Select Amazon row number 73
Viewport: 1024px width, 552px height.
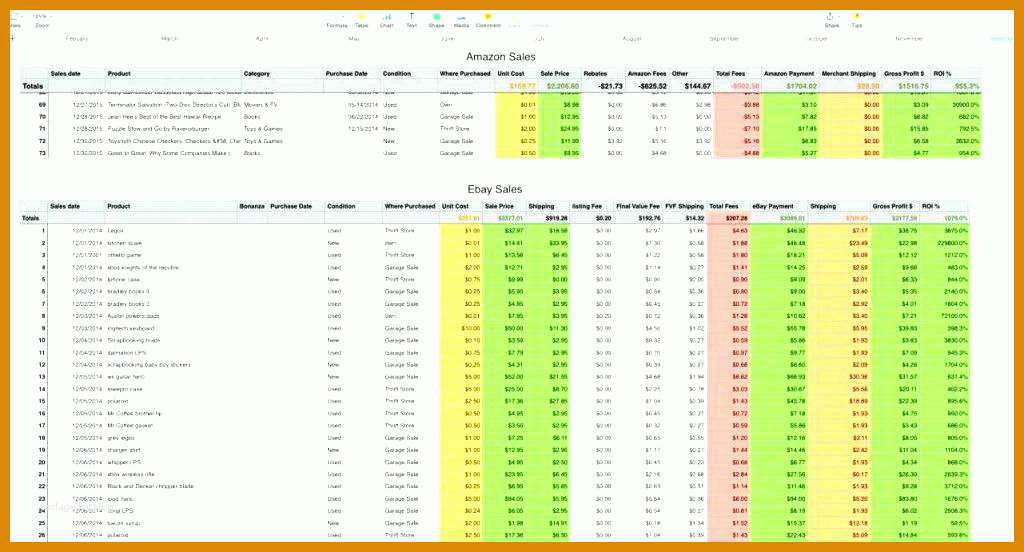[42, 153]
